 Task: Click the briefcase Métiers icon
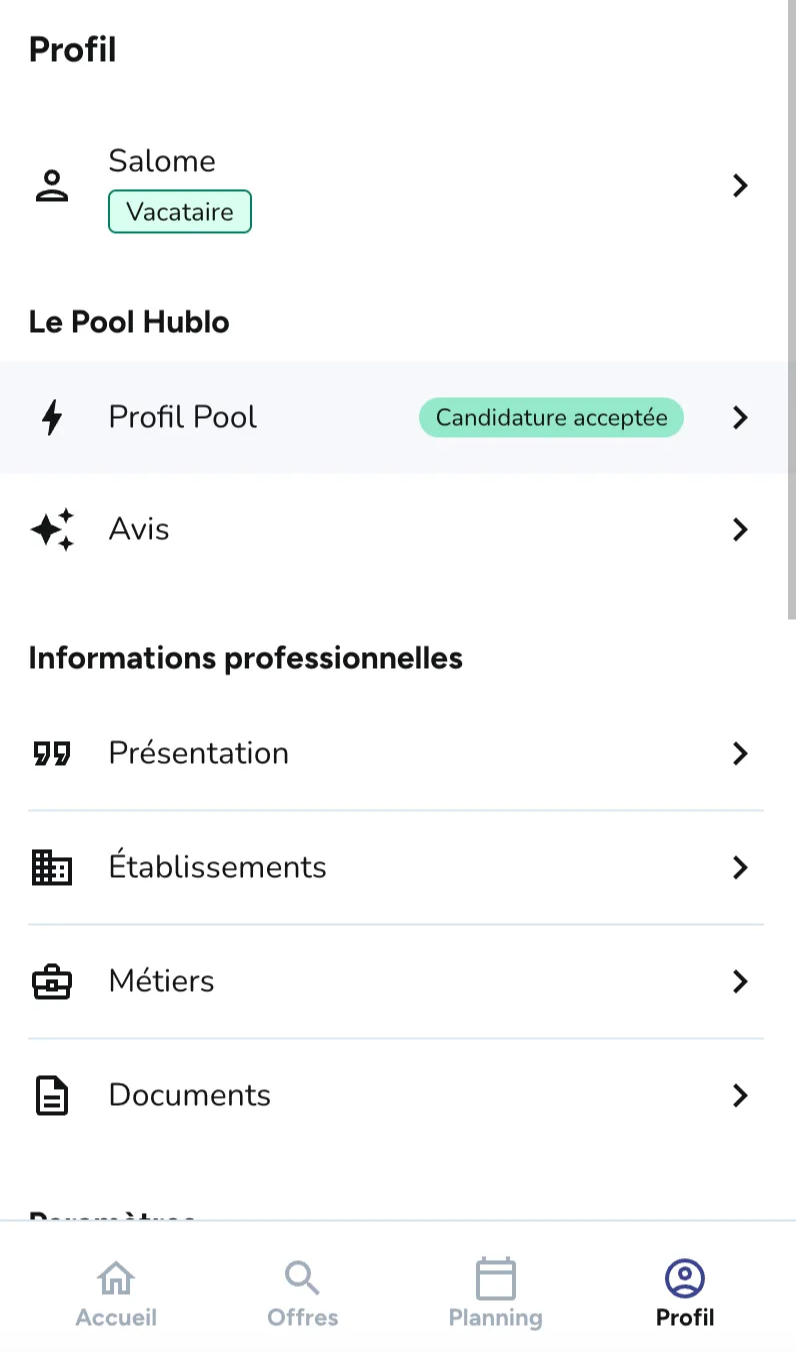pyautogui.click(x=52, y=981)
